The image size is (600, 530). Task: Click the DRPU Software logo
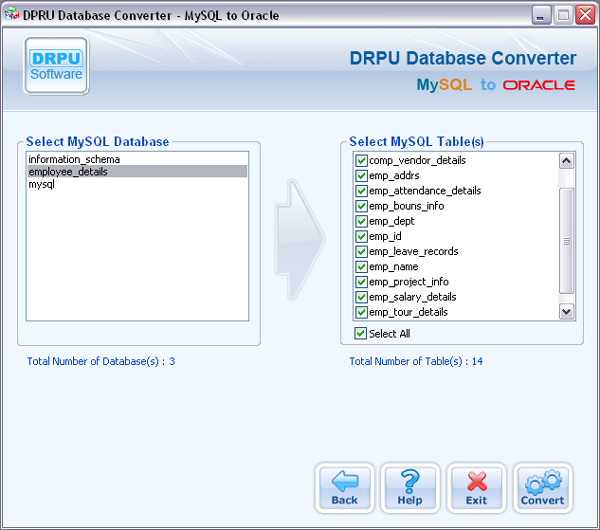[57, 66]
